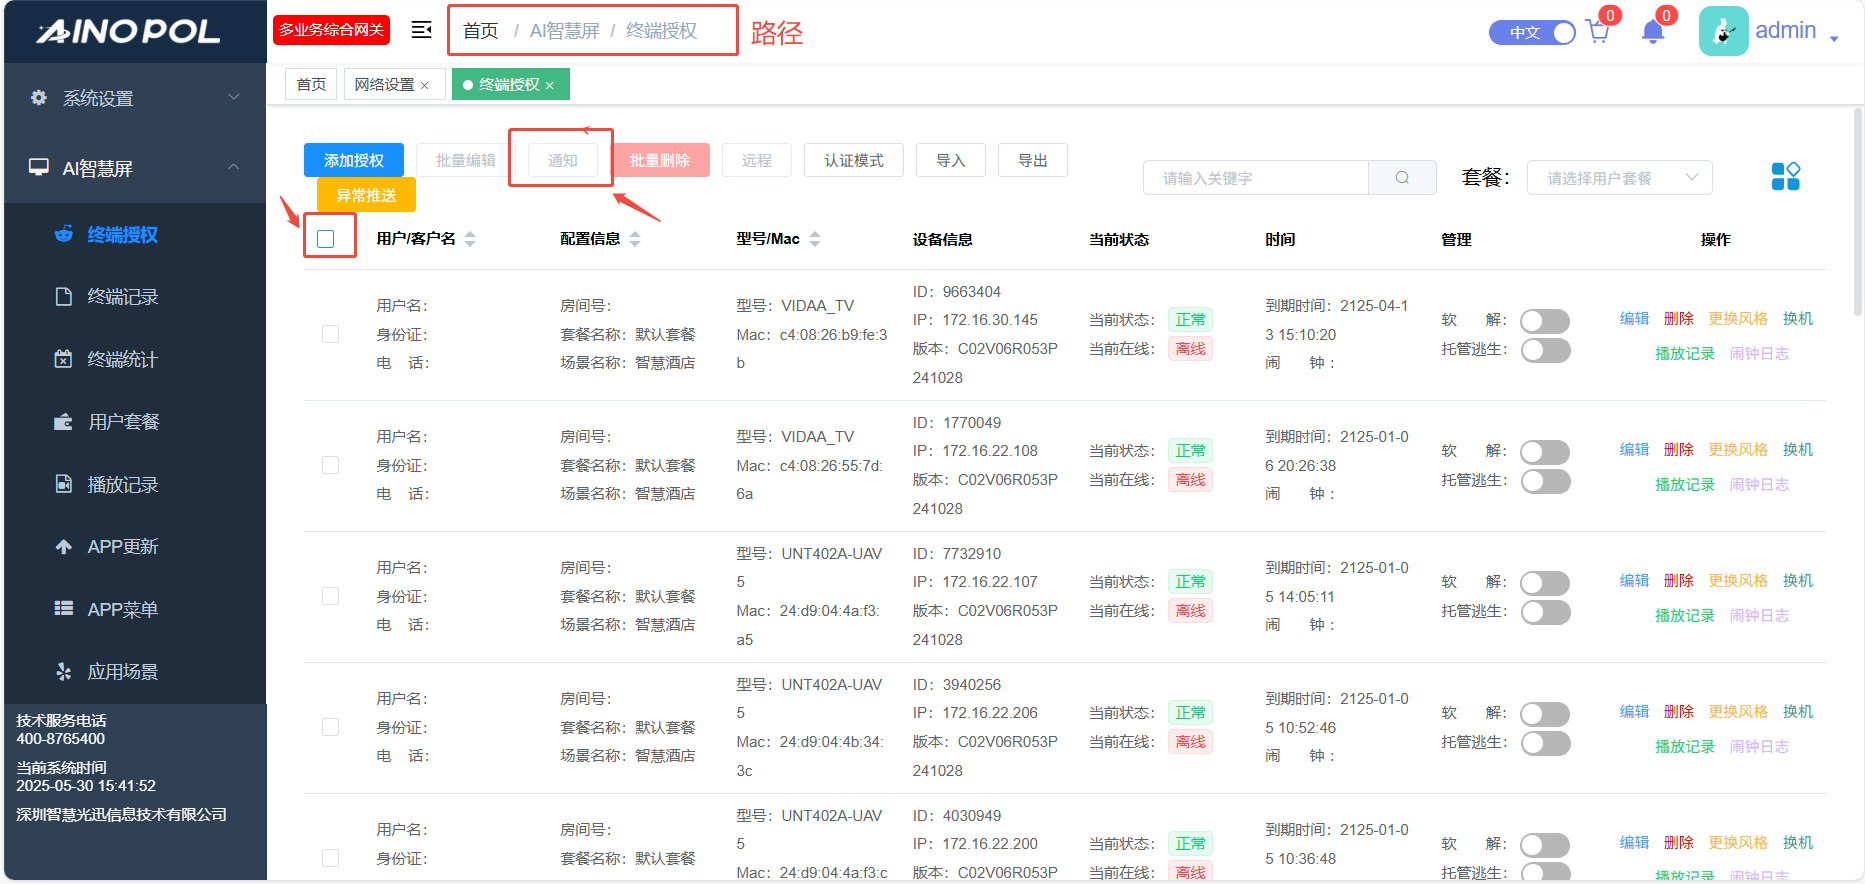Sort by 用户/客户名 column arrows
The height and width of the screenshot is (884, 1865).
470,239
